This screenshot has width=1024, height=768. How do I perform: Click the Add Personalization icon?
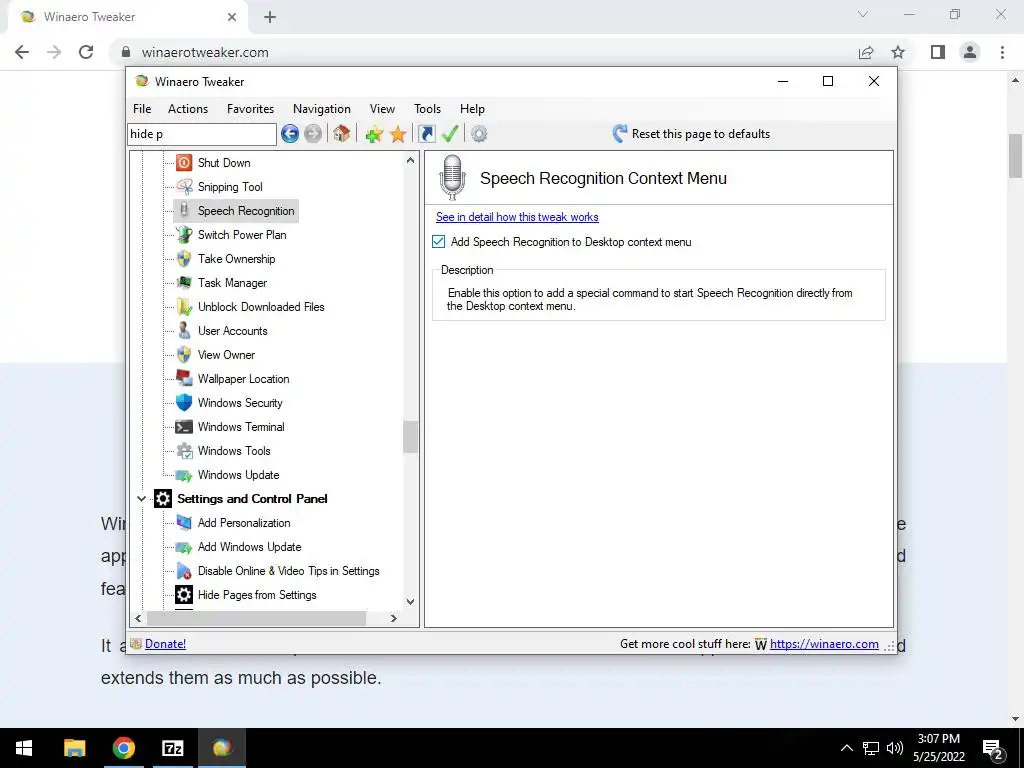tap(184, 522)
